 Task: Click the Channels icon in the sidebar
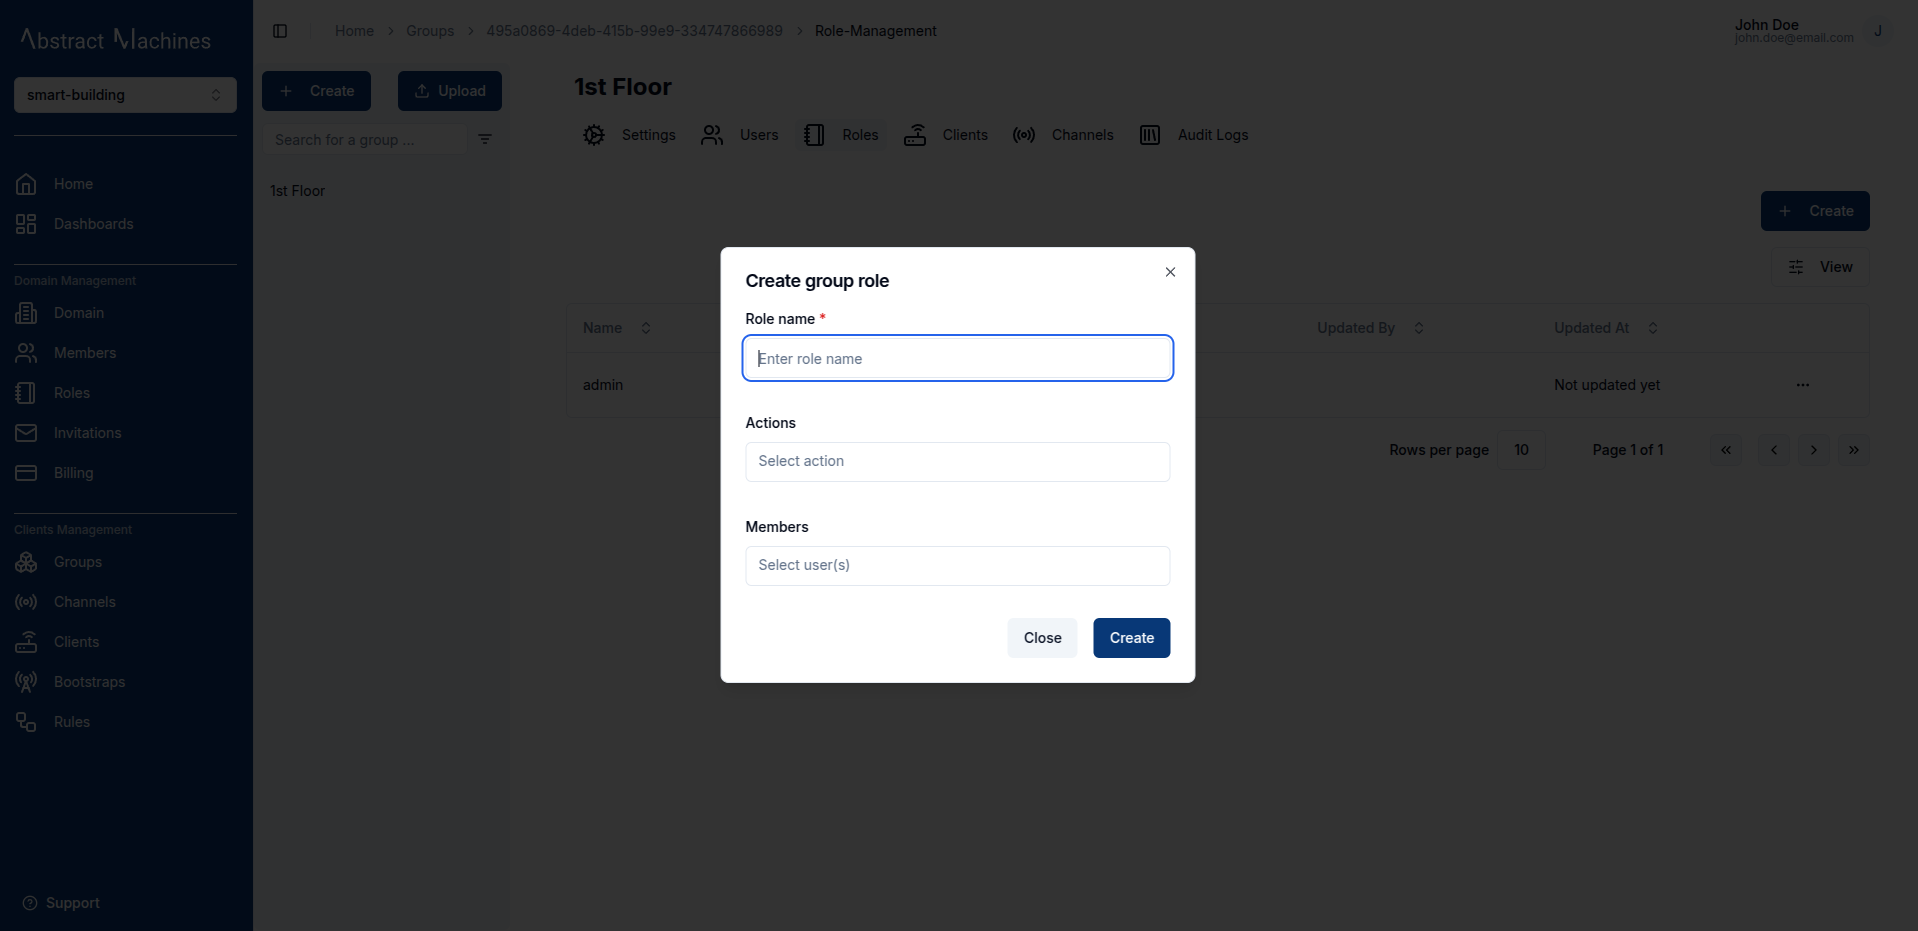(x=26, y=602)
